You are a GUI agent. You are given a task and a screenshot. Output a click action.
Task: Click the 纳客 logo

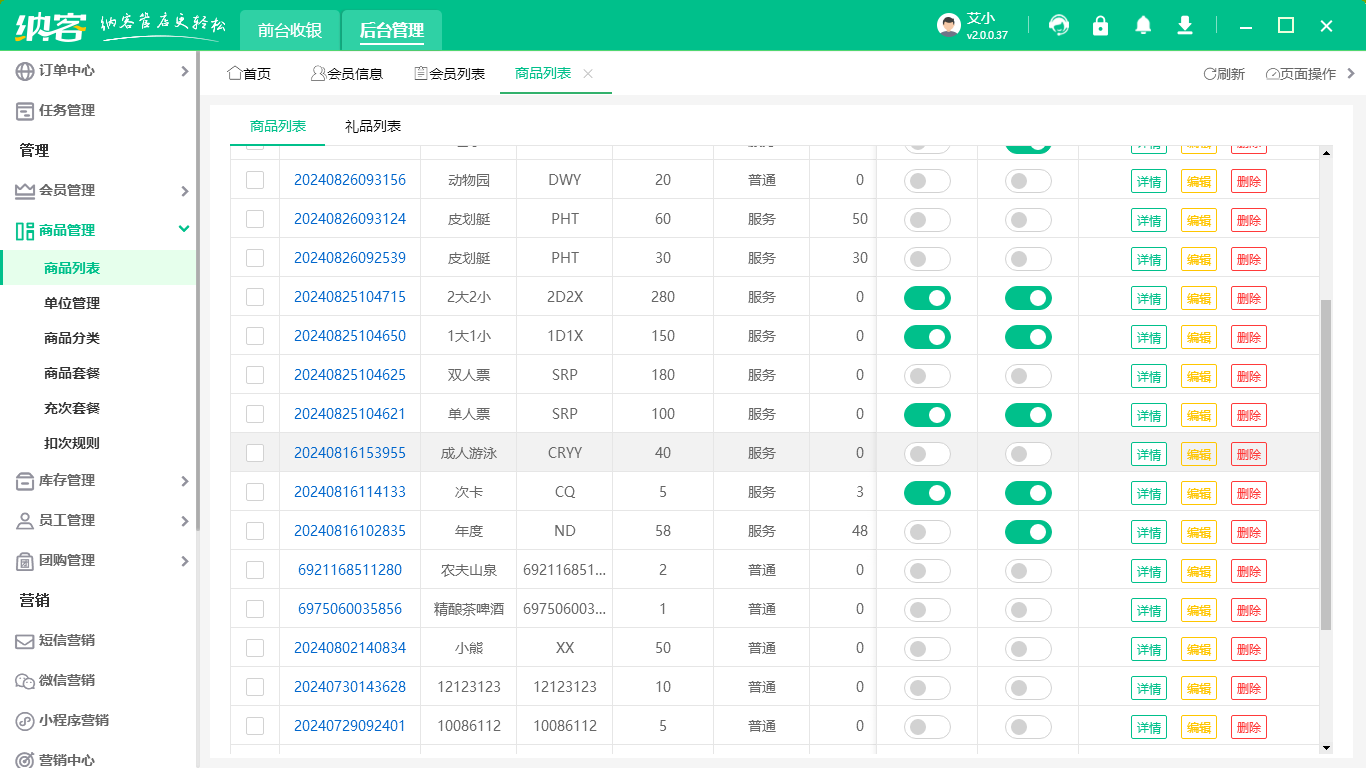[x=51, y=25]
